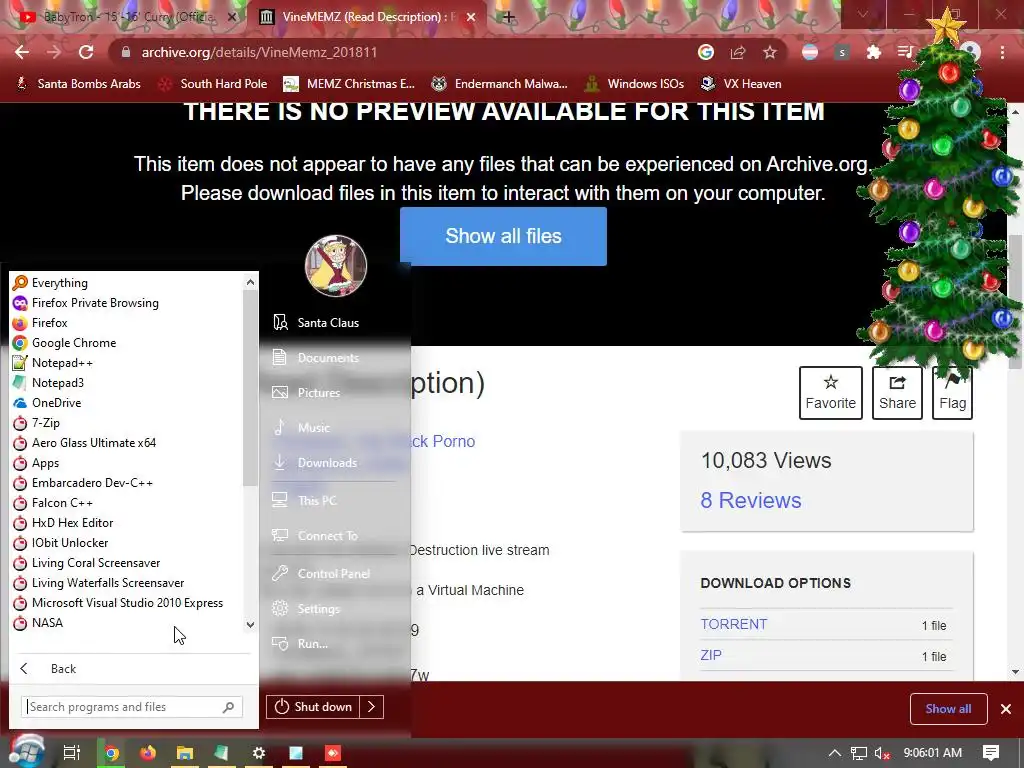
Task: Open the shut down options arrow
Action: (x=372, y=707)
